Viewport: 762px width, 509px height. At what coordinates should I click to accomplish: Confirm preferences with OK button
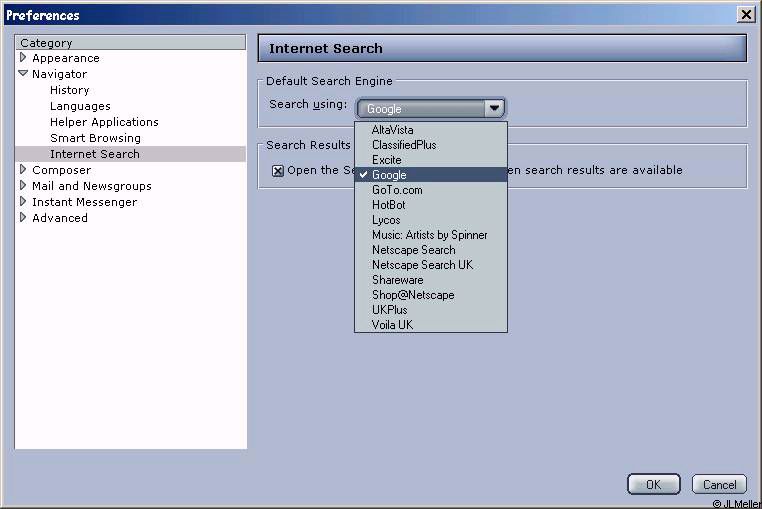(654, 484)
